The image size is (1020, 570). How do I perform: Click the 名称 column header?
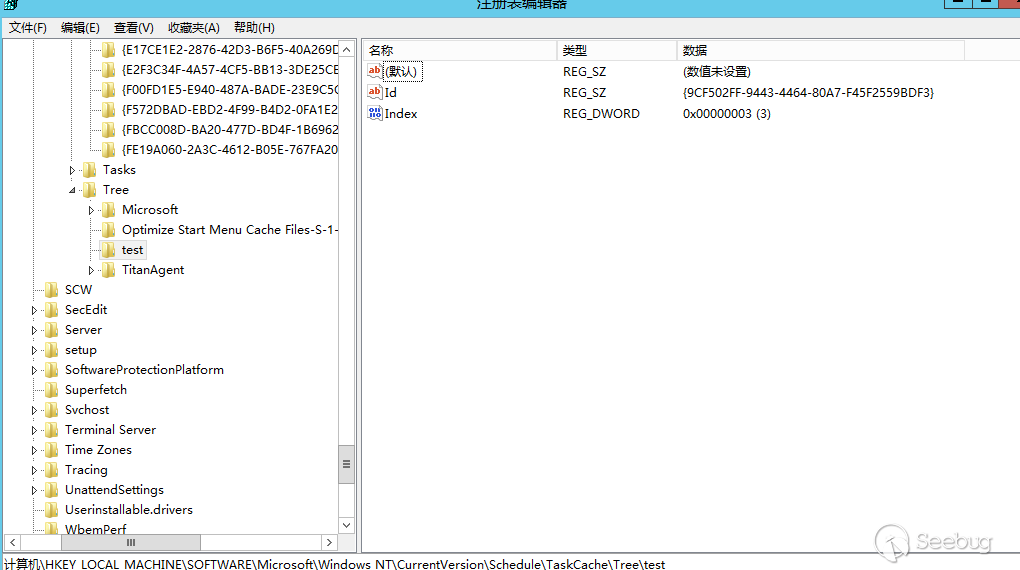tap(460, 50)
